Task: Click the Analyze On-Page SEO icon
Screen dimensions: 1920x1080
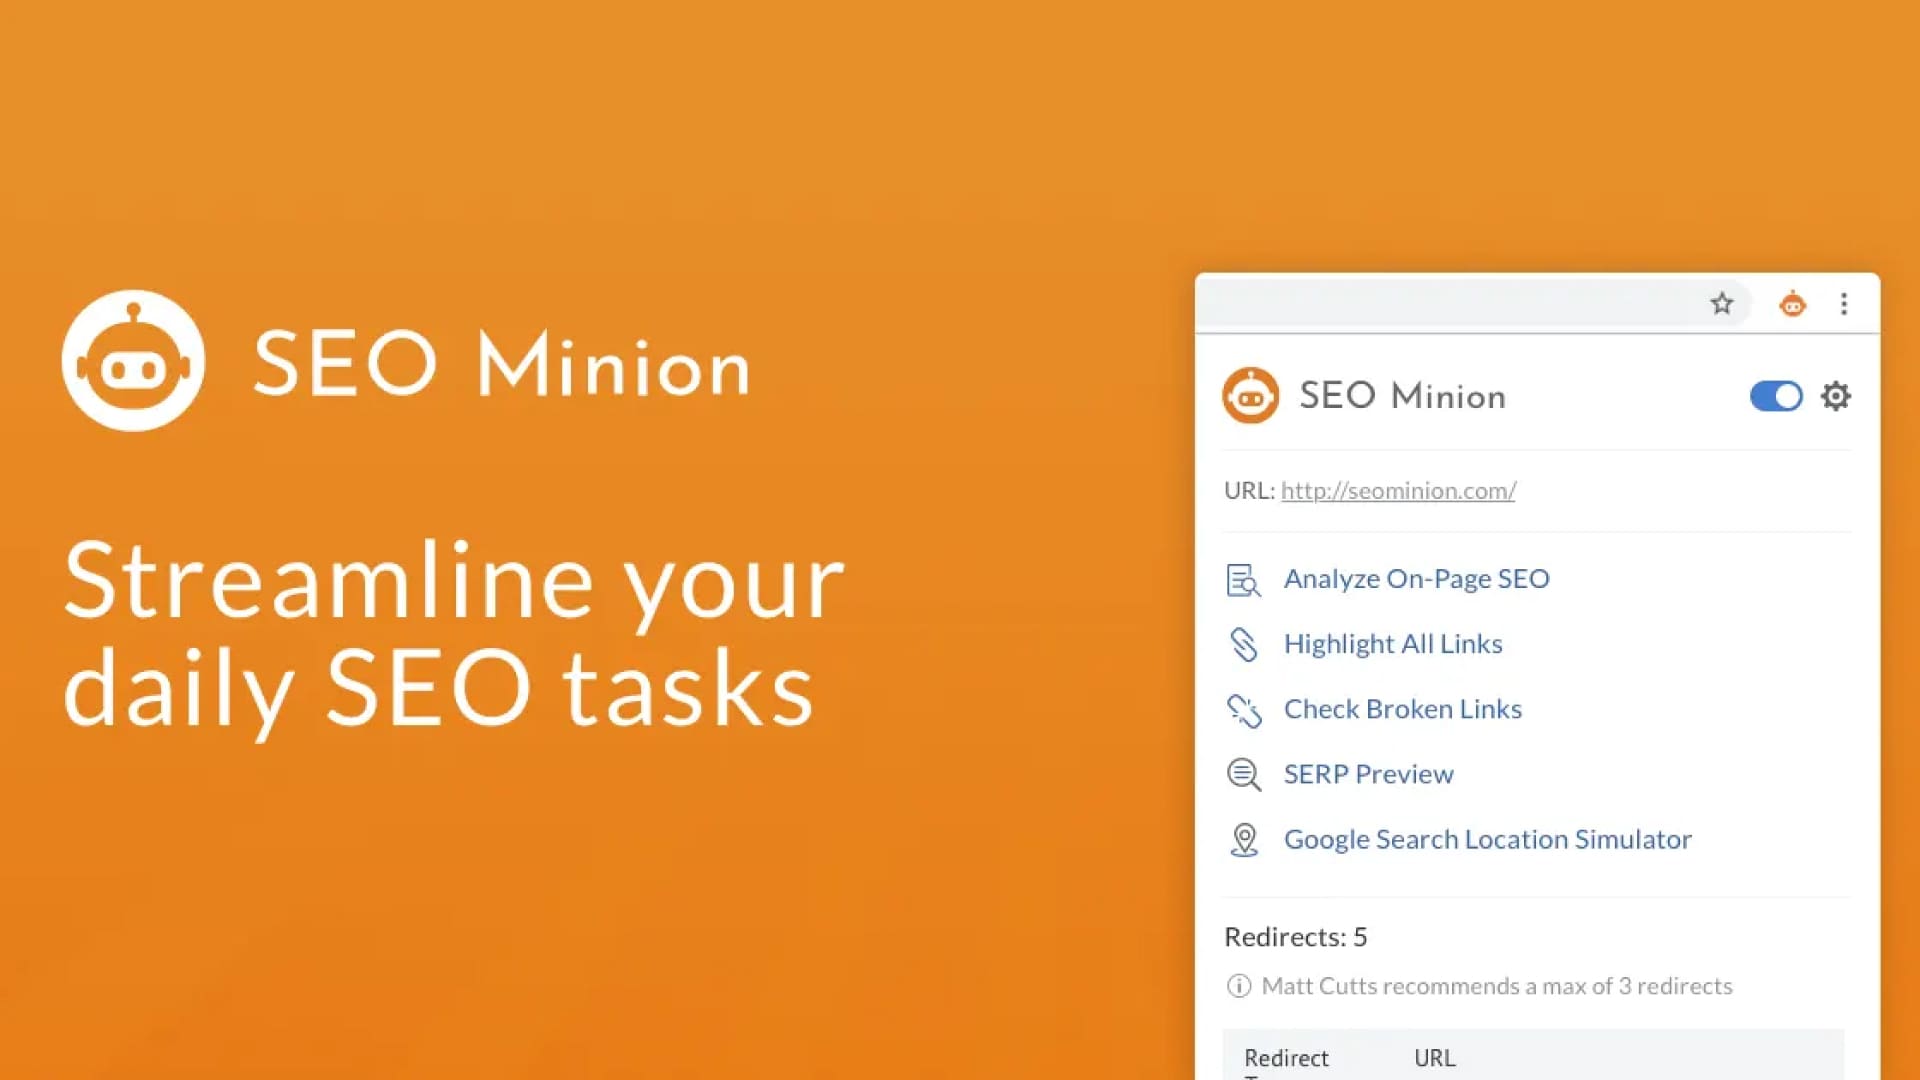Action: pos(1244,578)
